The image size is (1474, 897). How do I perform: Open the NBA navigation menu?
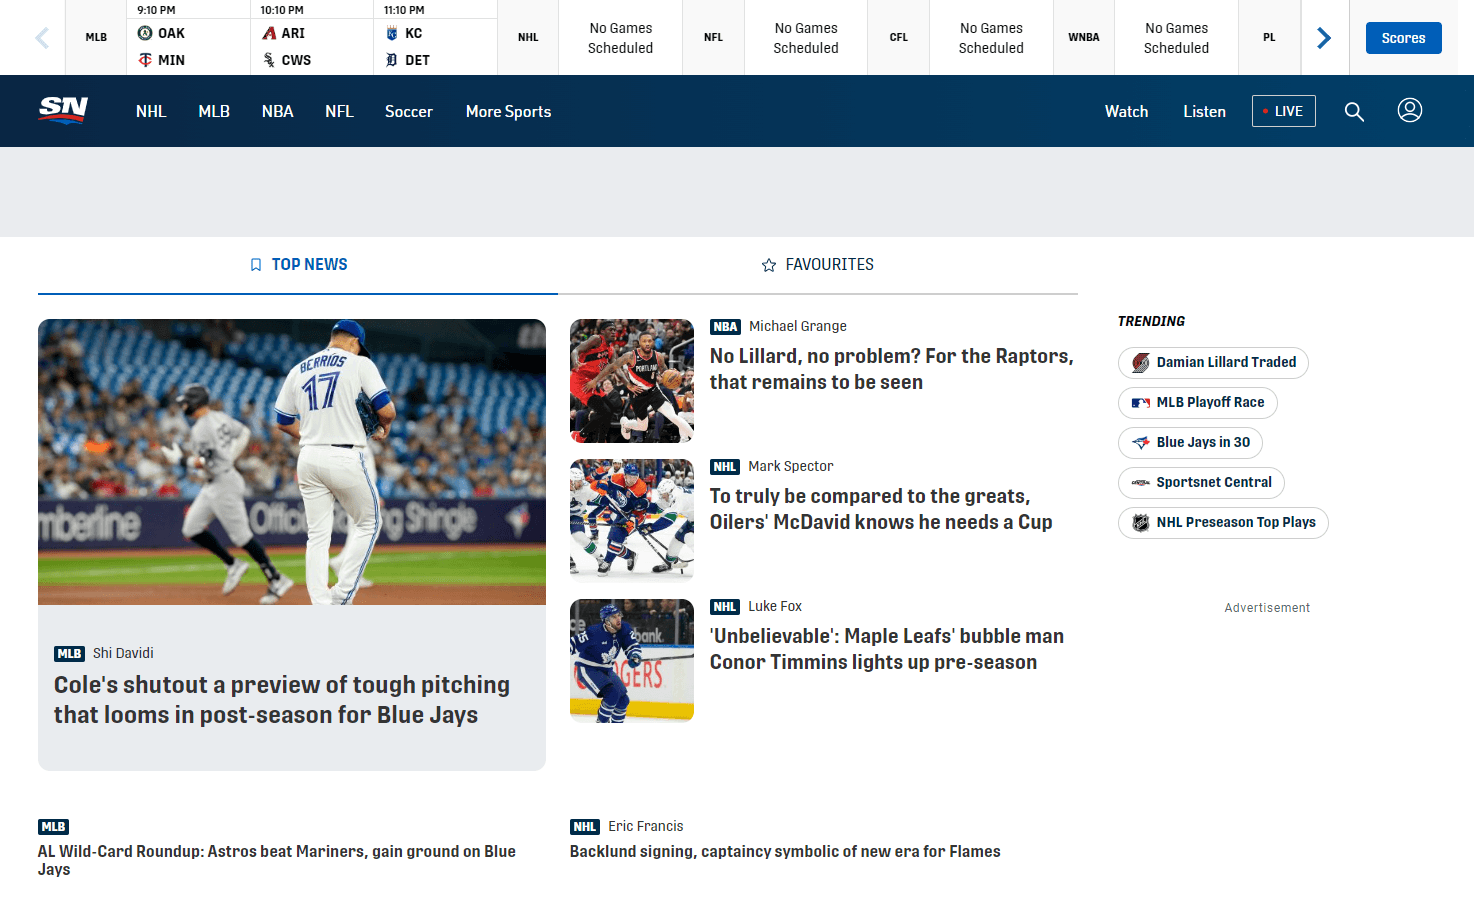click(x=278, y=111)
